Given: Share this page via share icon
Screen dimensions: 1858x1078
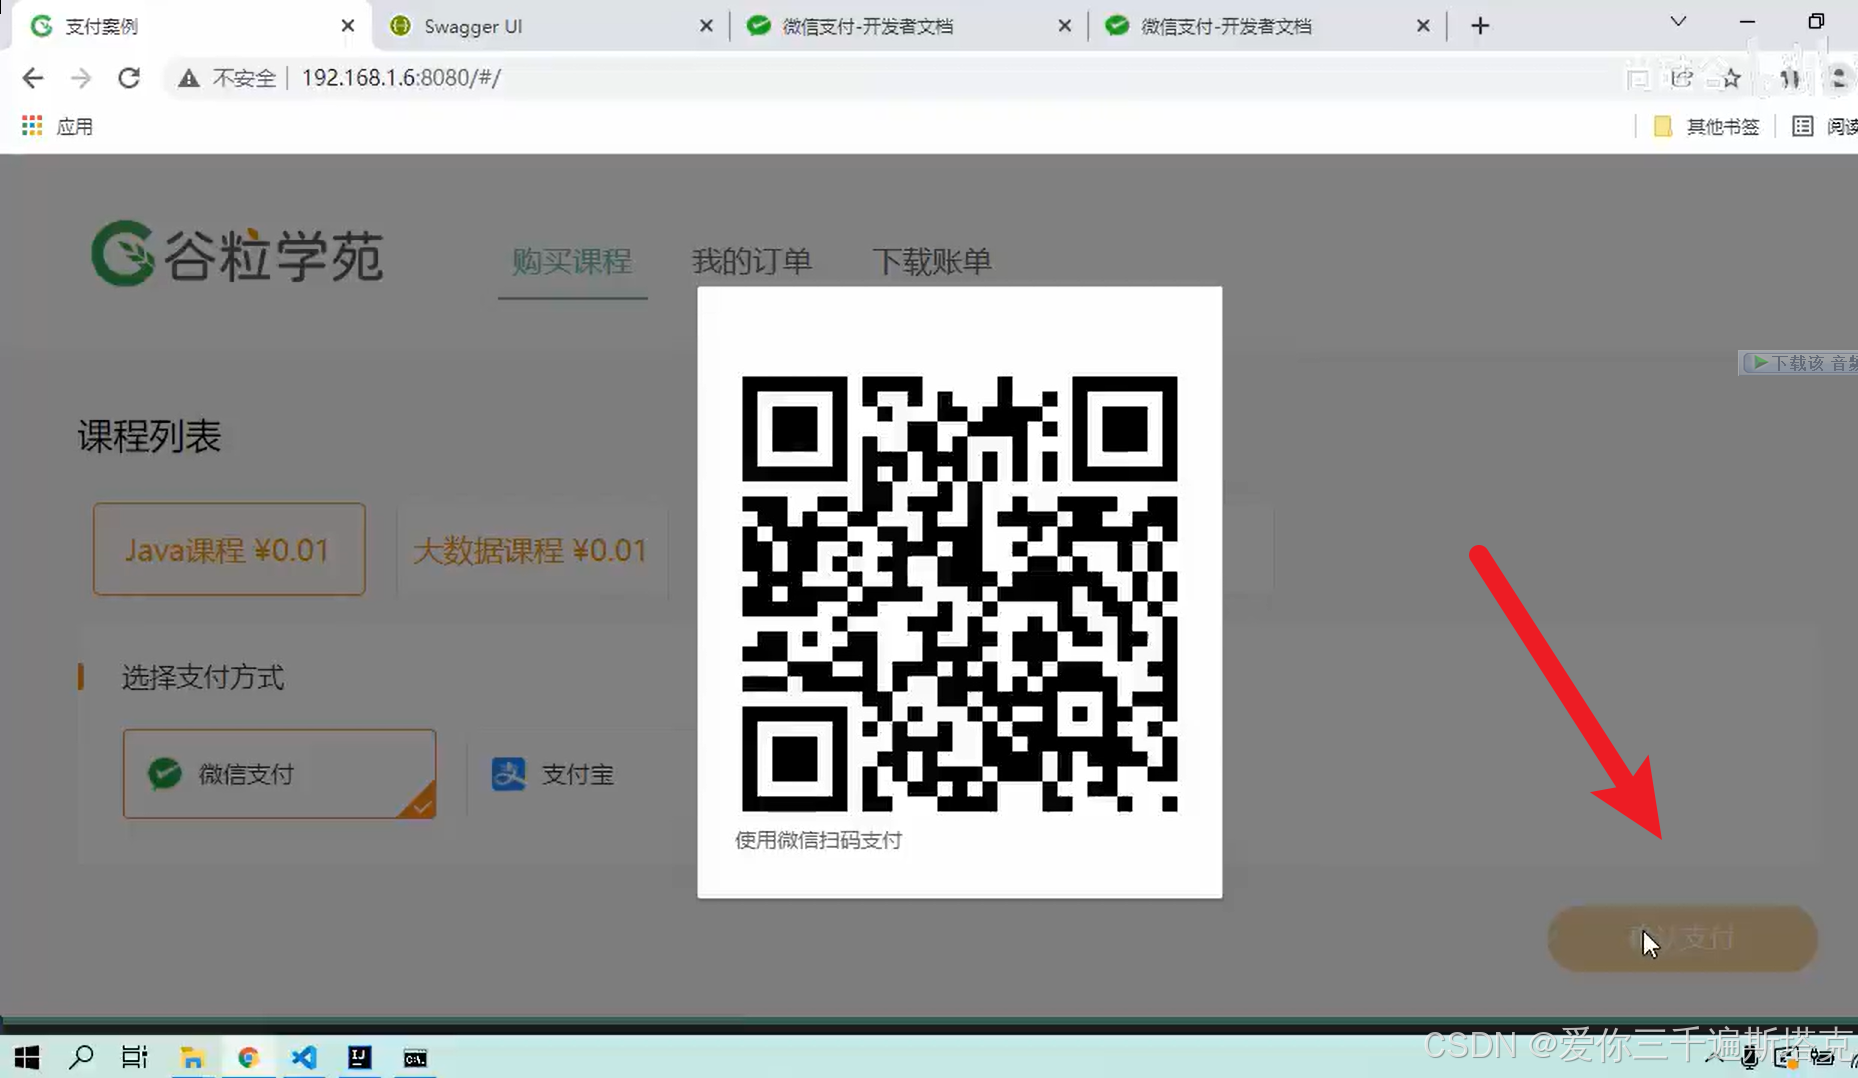Looking at the screenshot, I should 1682,78.
